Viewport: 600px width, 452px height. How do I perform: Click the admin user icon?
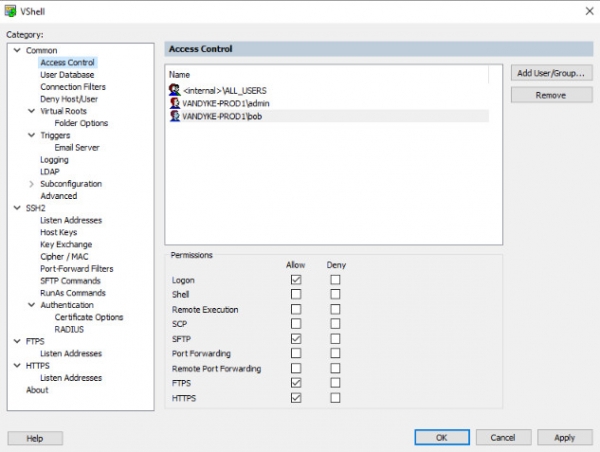pyautogui.click(x=175, y=103)
